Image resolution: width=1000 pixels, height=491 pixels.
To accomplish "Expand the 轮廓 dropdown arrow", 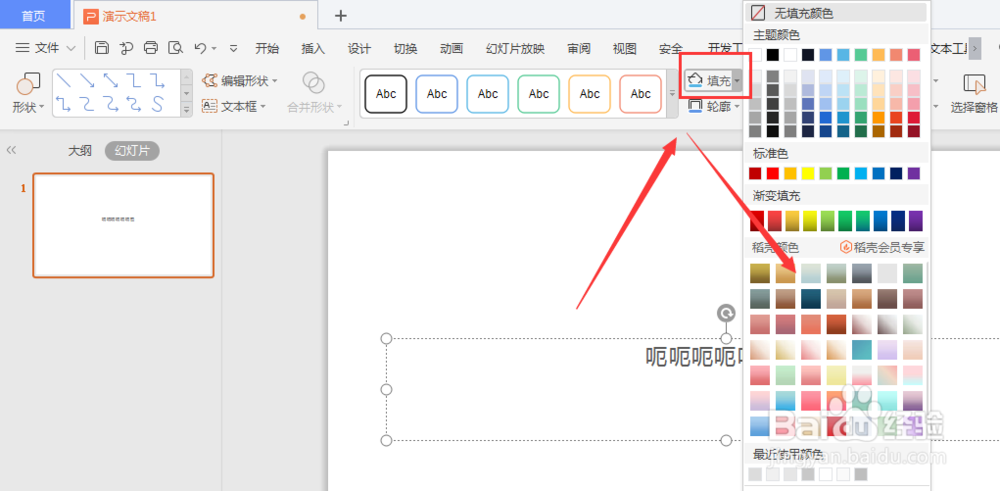I will (x=737, y=106).
